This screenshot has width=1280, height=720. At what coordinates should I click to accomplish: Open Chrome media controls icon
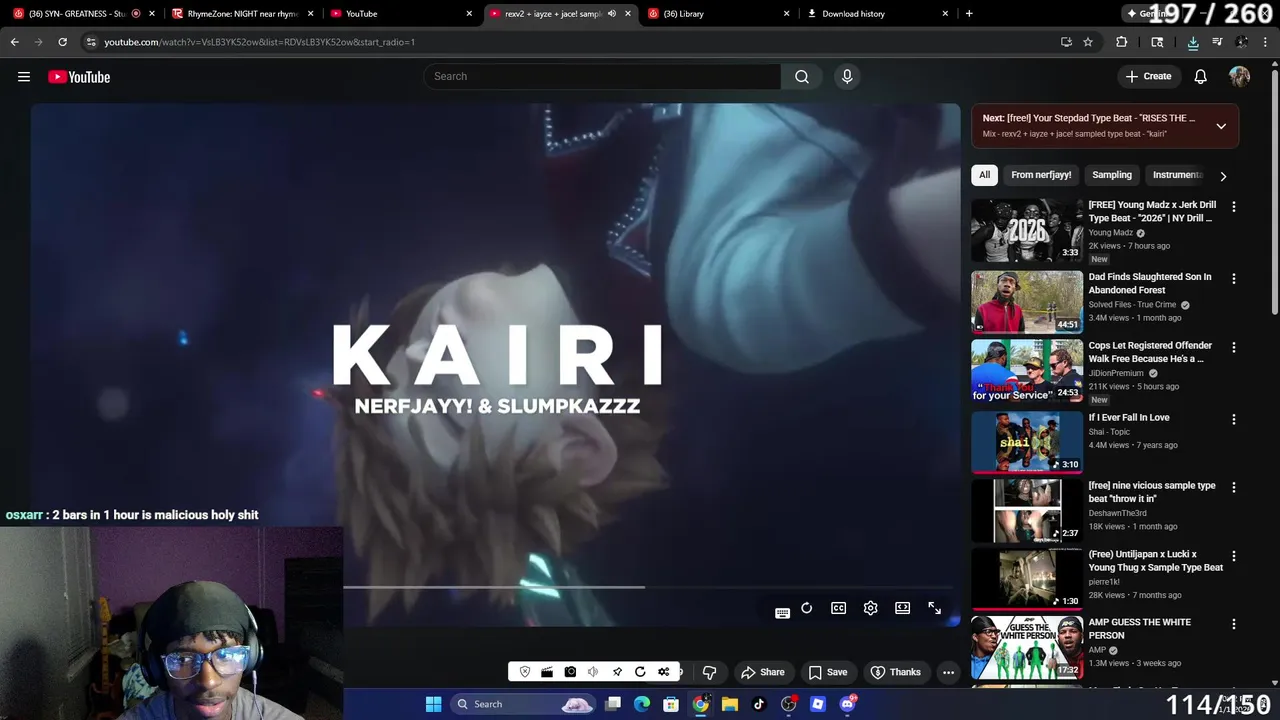(1217, 42)
